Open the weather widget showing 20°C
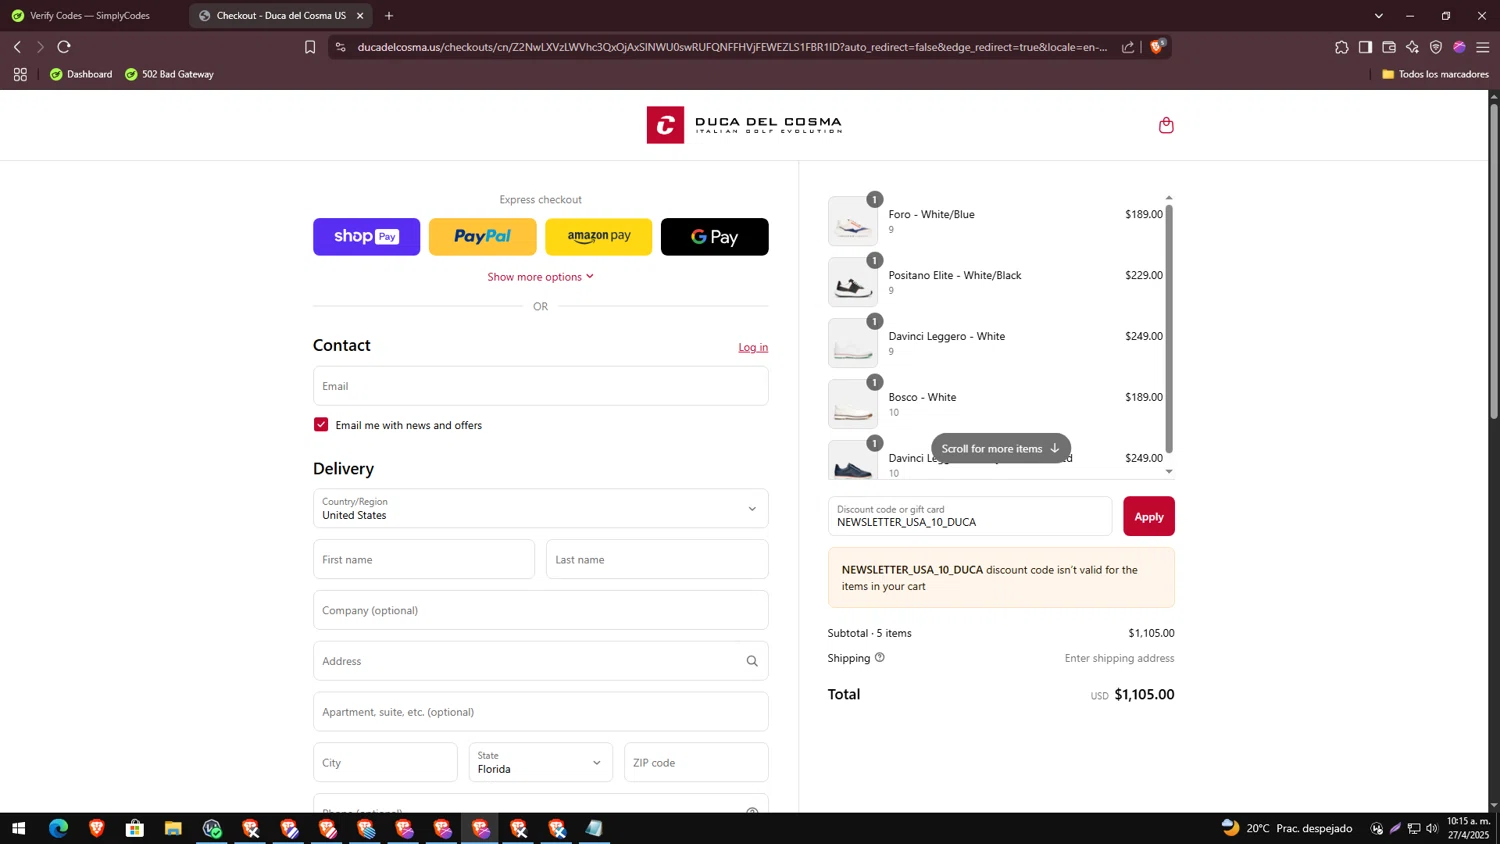The image size is (1500, 844). pyautogui.click(x=1287, y=828)
